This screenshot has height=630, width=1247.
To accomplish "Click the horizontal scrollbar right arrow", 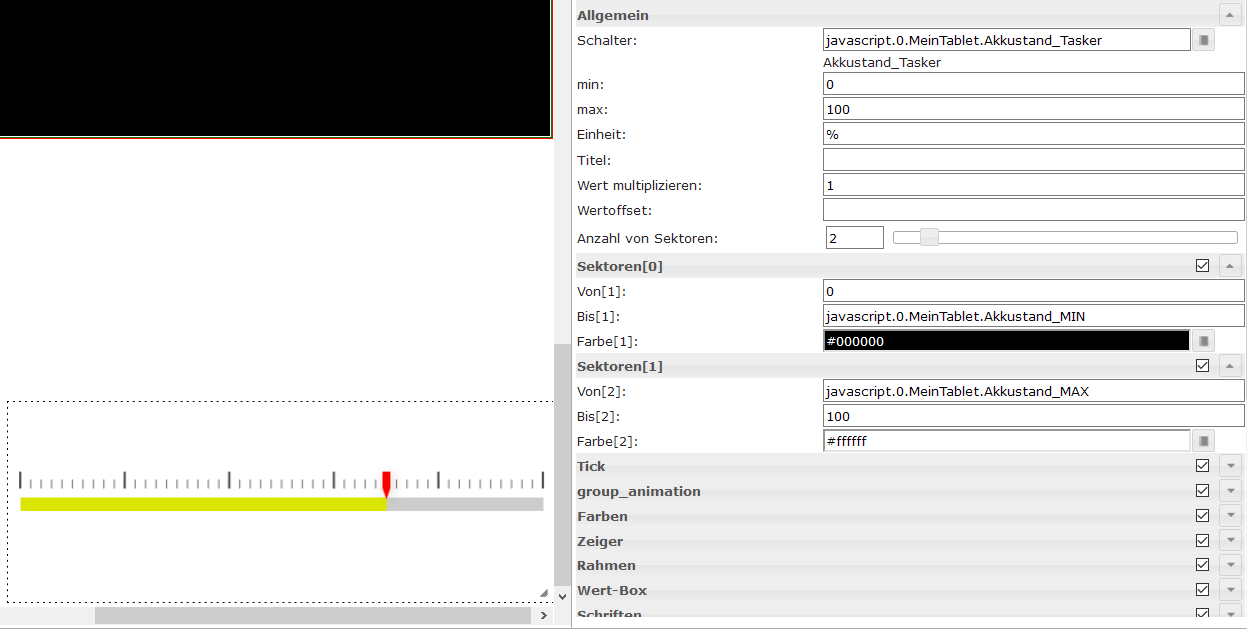I will (543, 616).
